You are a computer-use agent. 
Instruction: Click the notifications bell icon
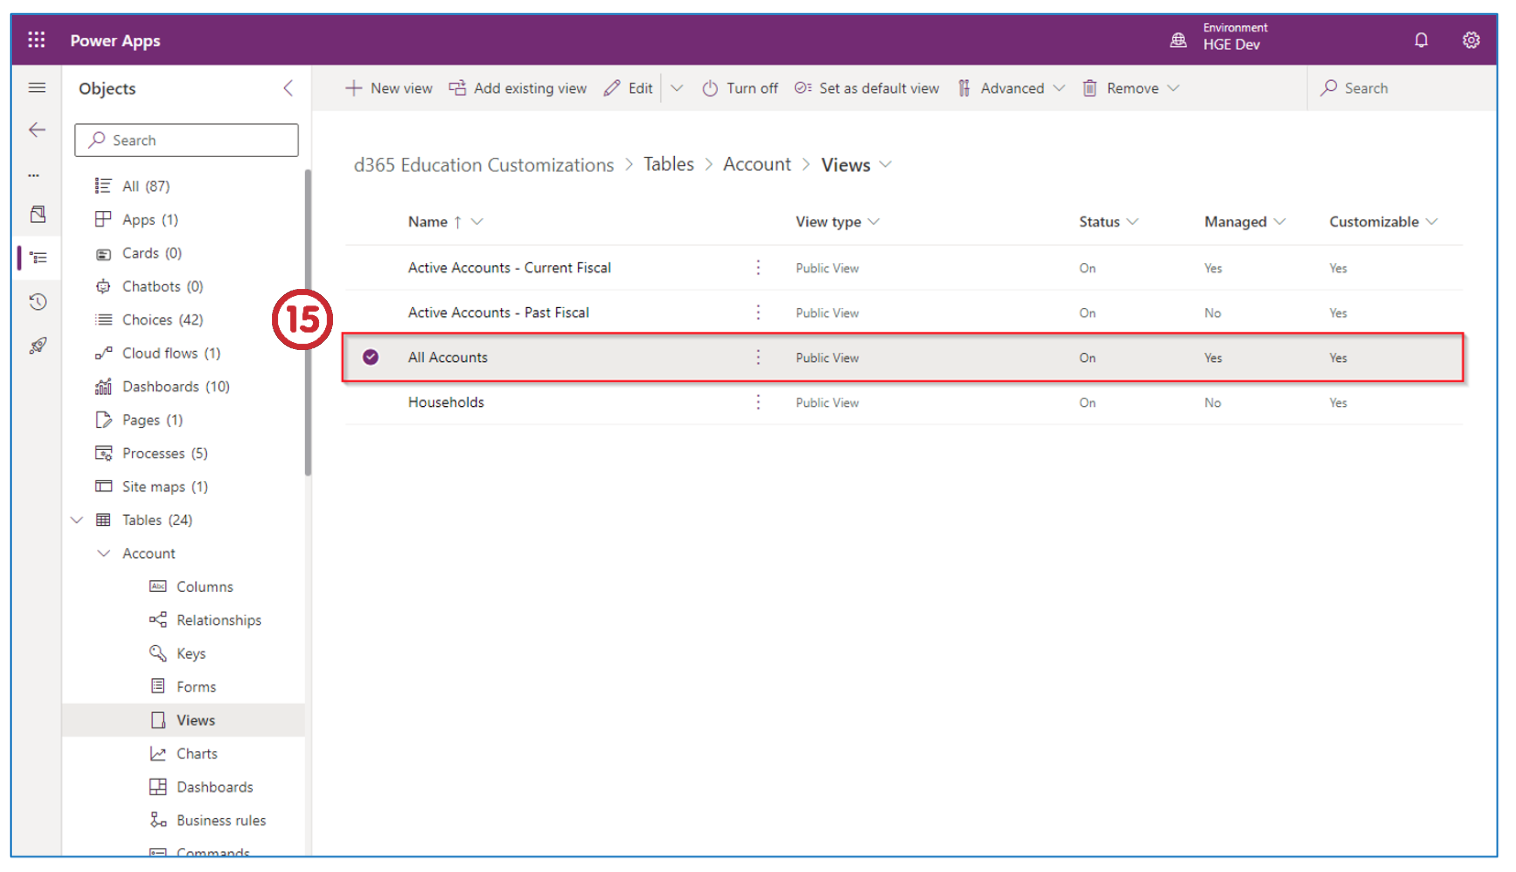point(1420,40)
